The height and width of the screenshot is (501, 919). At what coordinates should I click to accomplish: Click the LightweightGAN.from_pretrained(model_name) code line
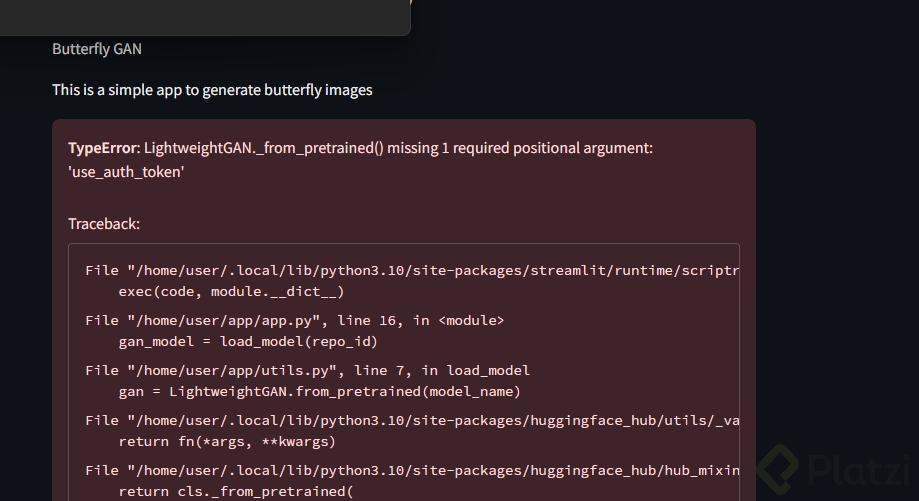pyautogui.click(x=320, y=391)
